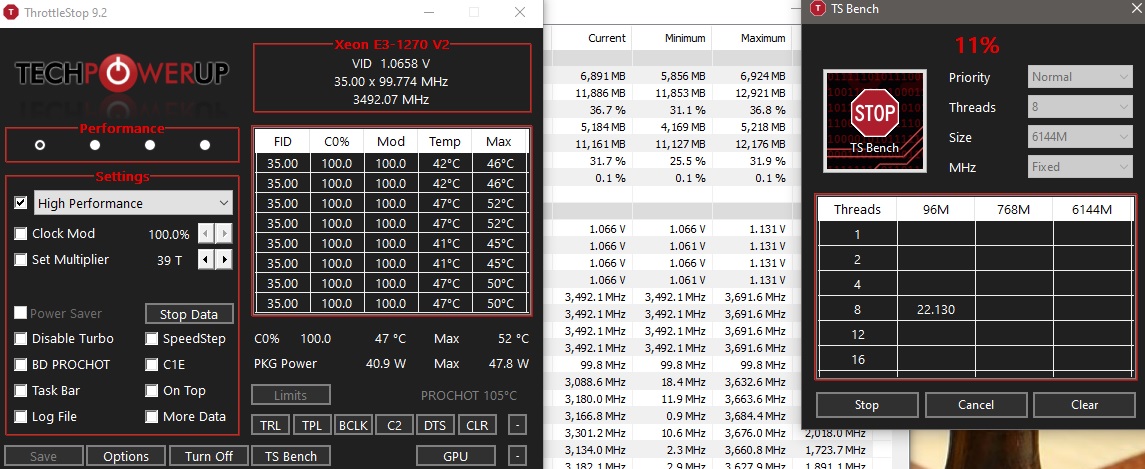This screenshot has width=1145, height=469.
Task: Open the Priority dropdown in TS Bench
Action: 1080,77
